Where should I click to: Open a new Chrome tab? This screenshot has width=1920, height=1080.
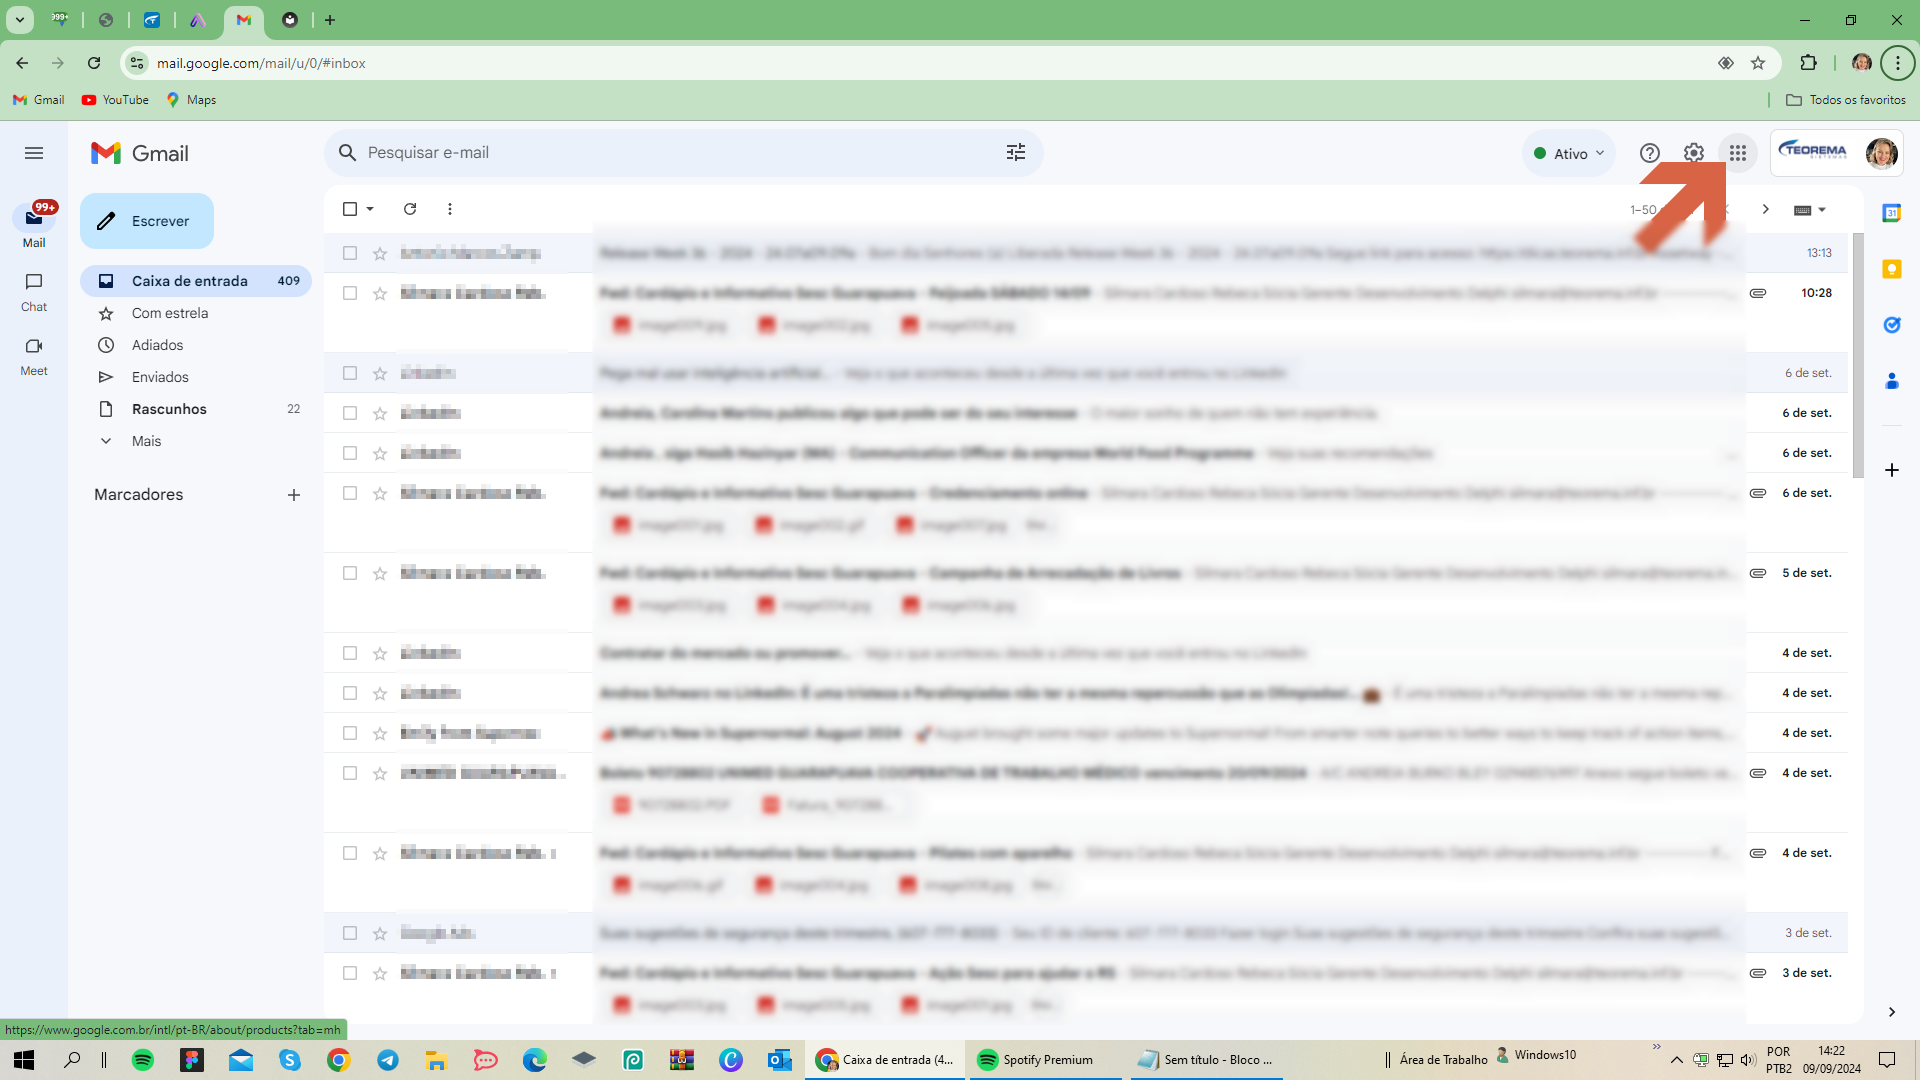330,20
